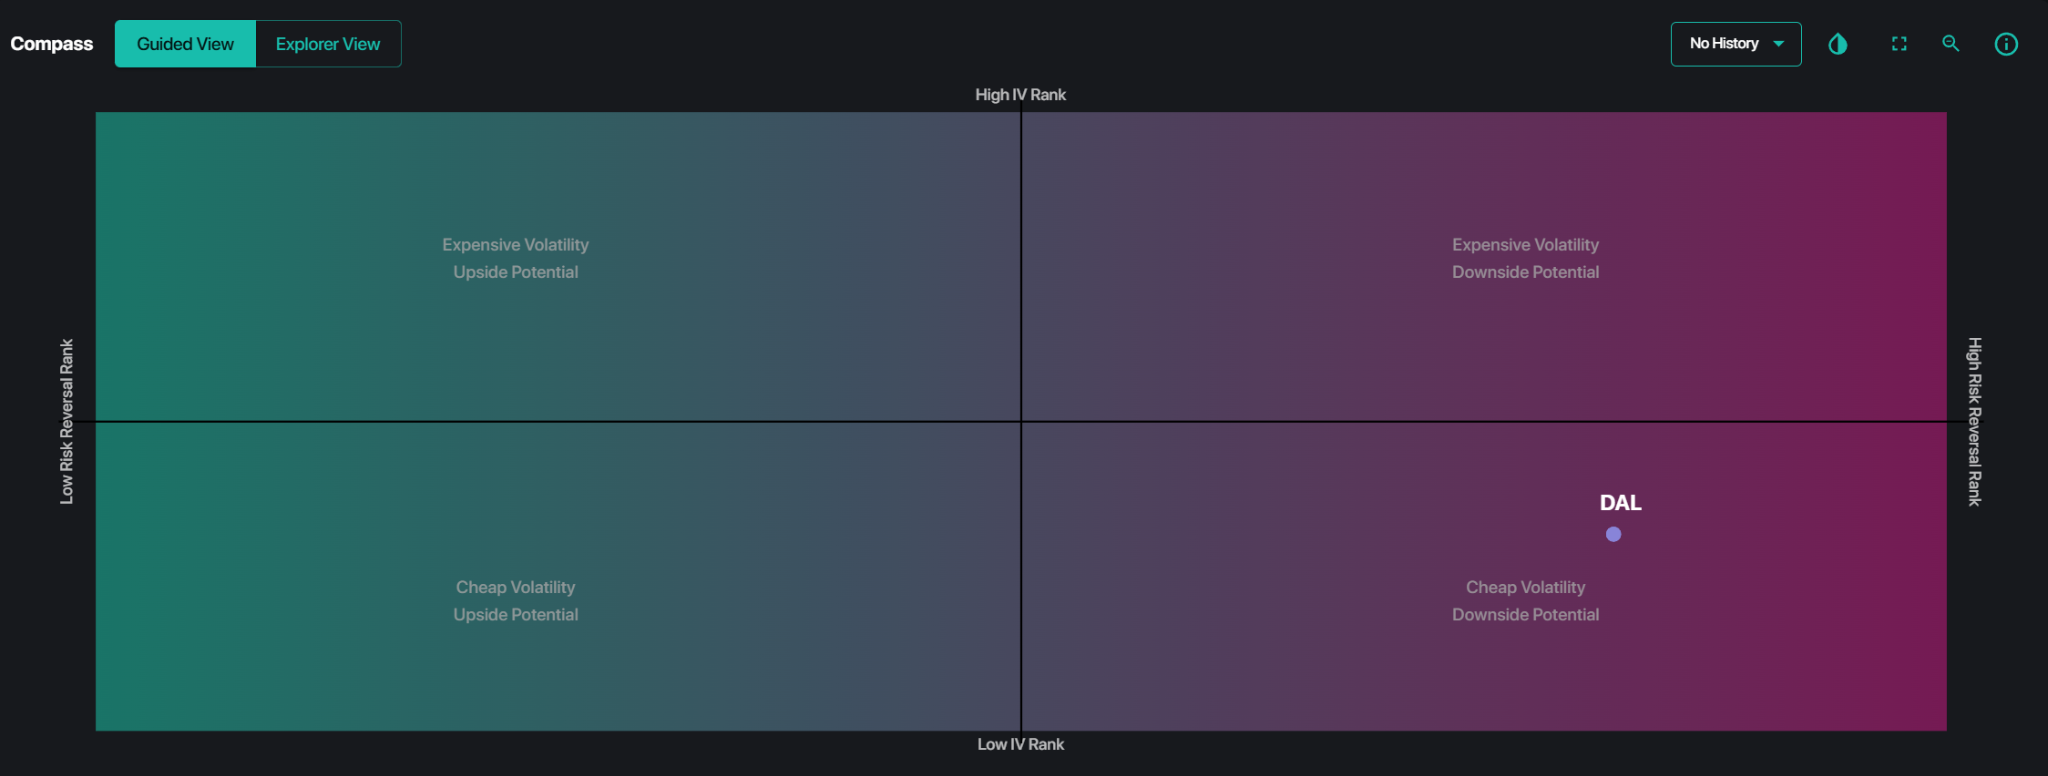Screen dimensions: 2048x776
Task: Switch to Explorer View tab
Action: [328, 44]
